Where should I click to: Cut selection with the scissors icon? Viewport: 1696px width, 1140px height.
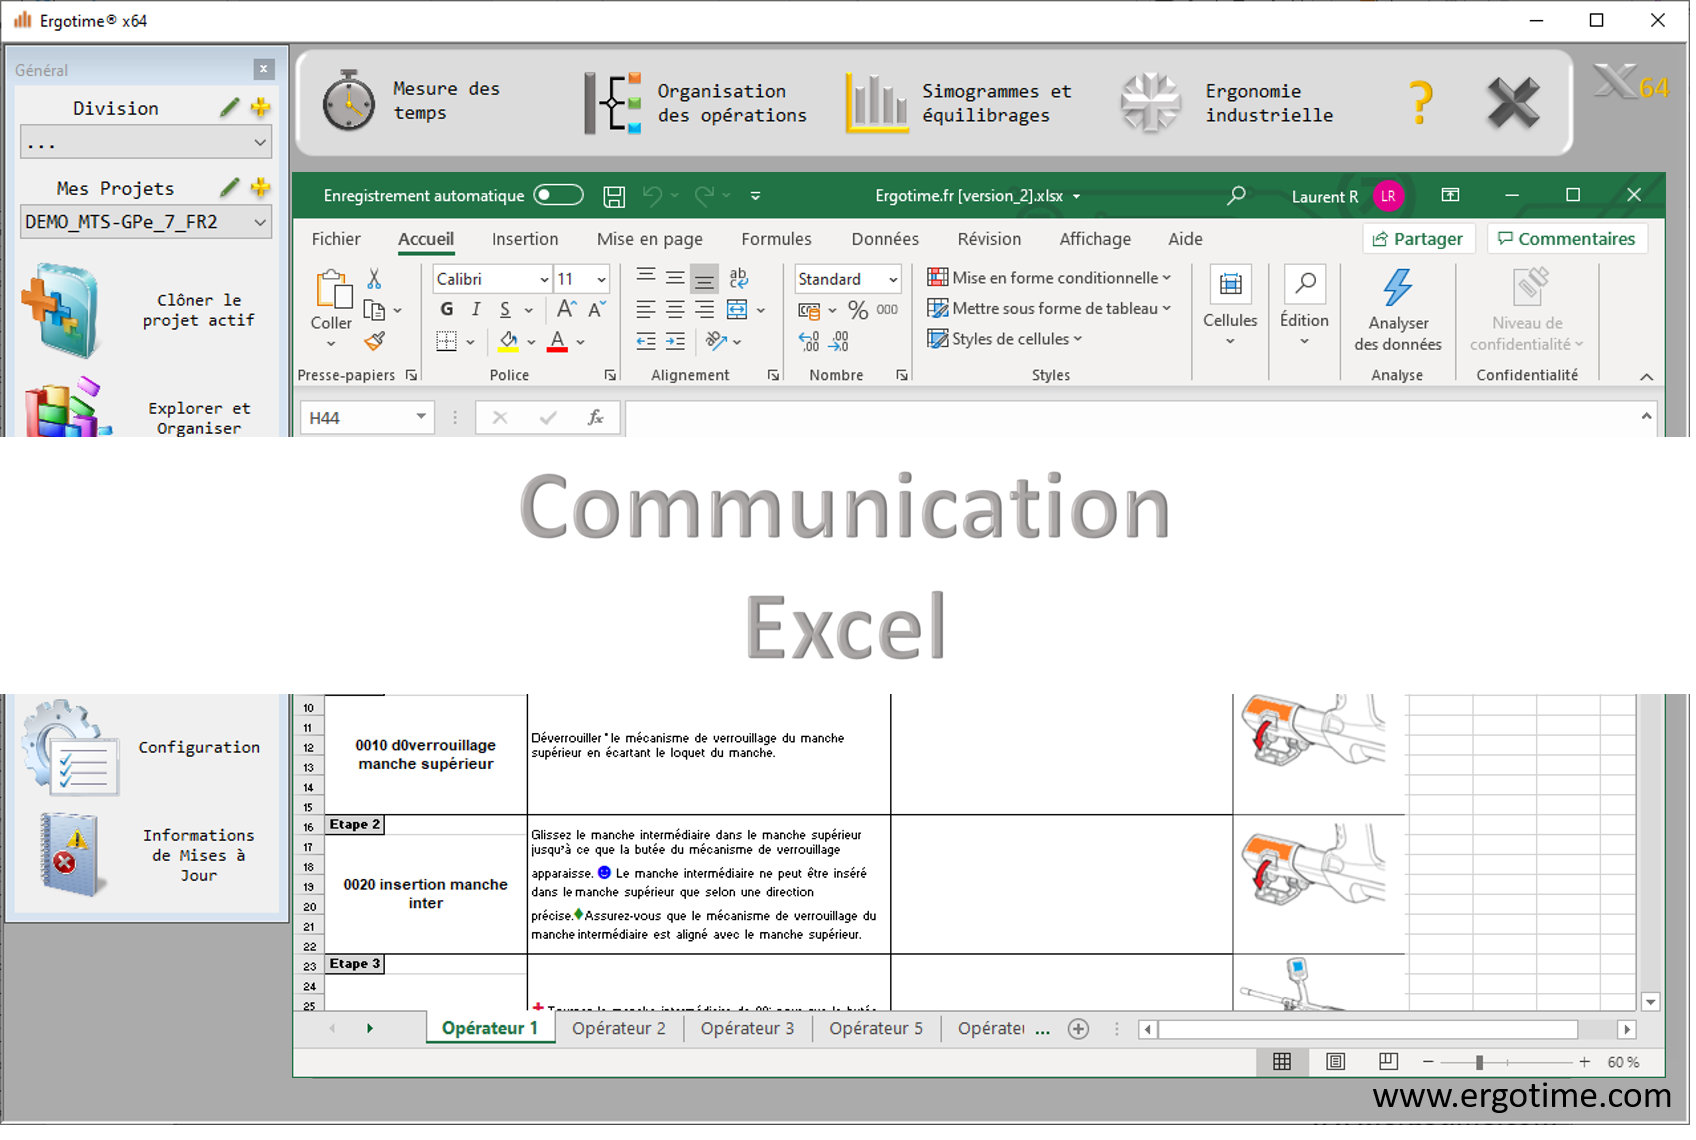coord(374,278)
